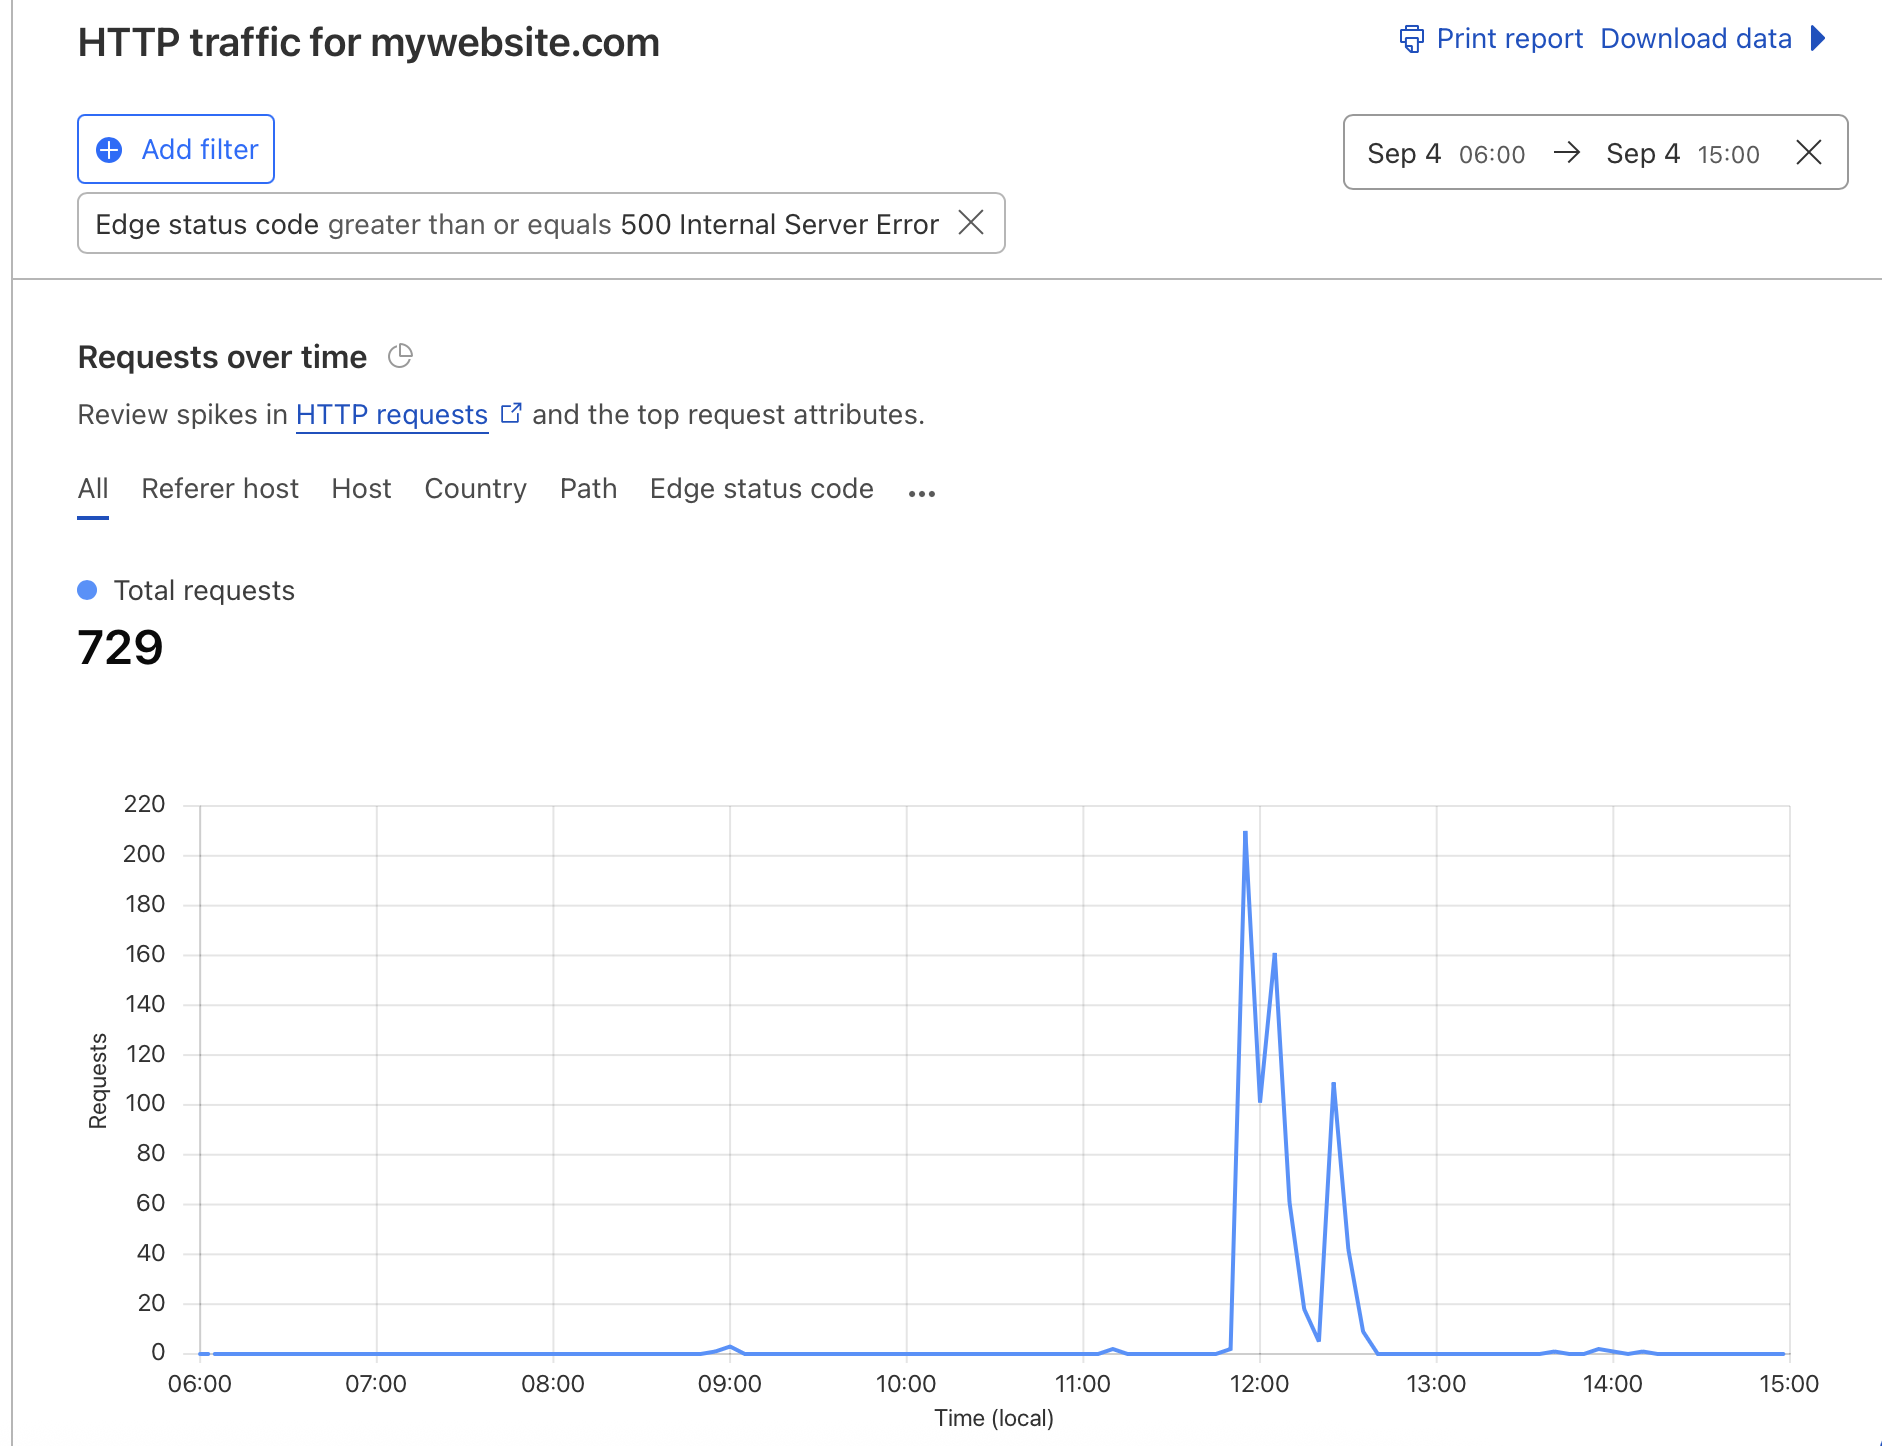The height and width of the screenshot is (1446, 1882).
Task: Remove the Edge status code filter
Action: 971,222
